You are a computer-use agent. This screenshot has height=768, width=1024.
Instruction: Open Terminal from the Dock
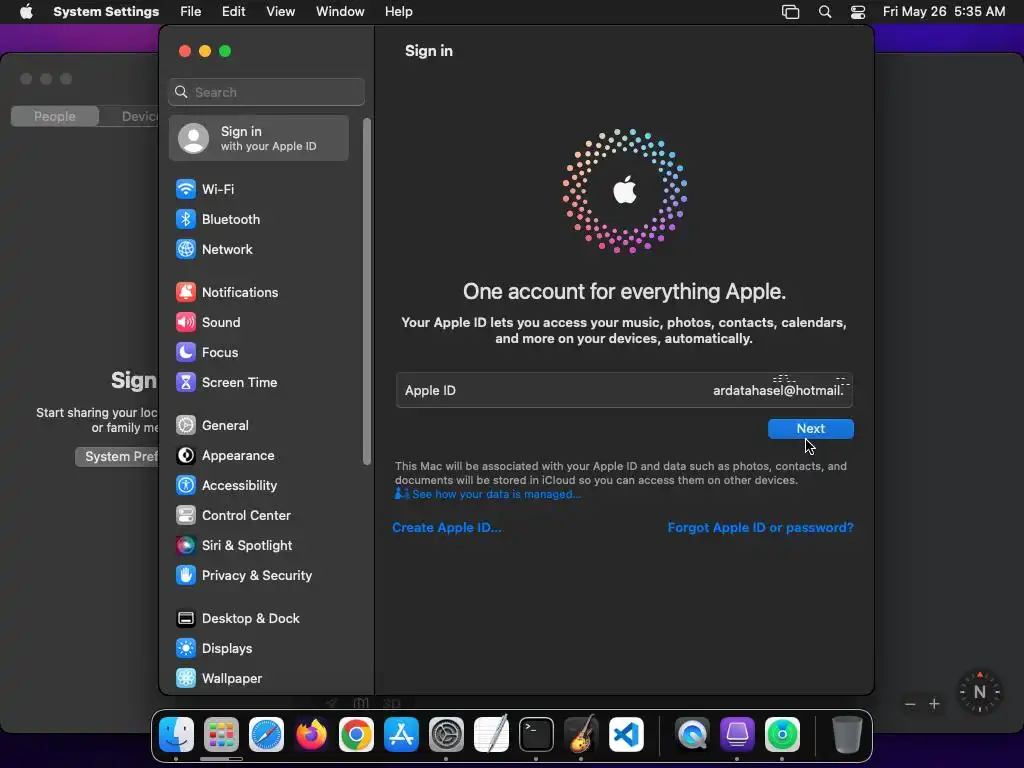pos(536,735)
